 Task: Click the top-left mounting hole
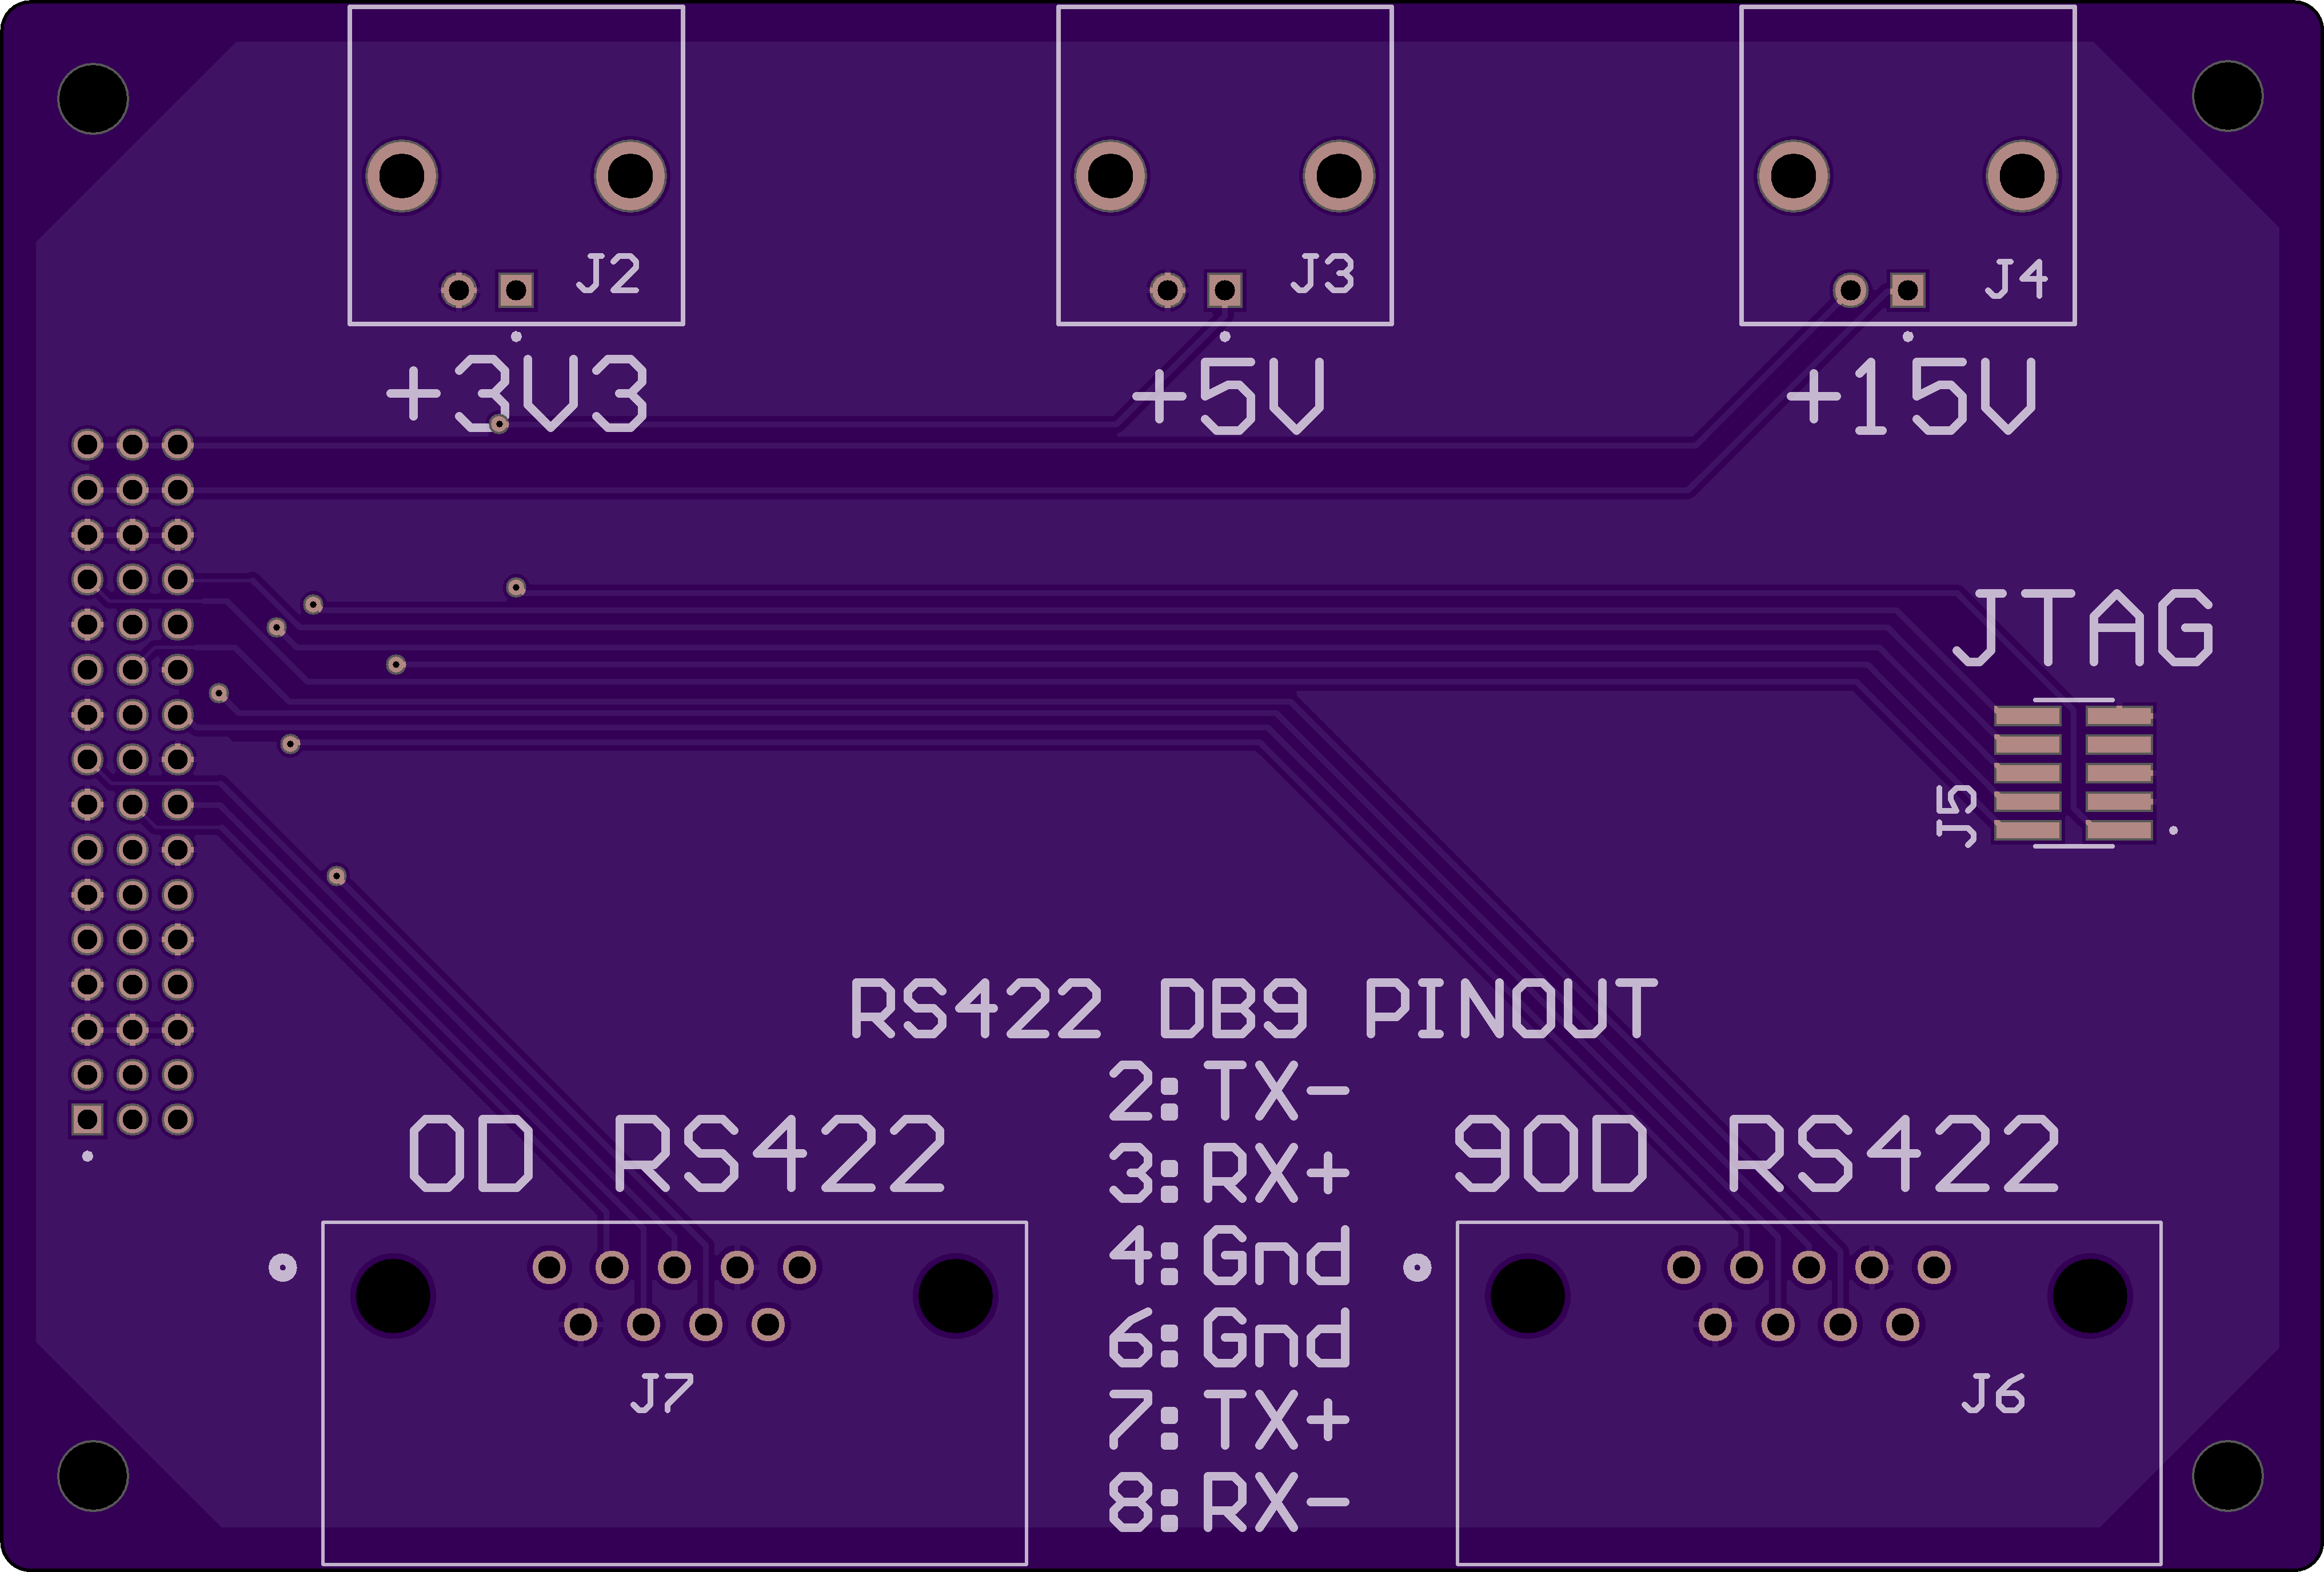(x=93, y=98)
